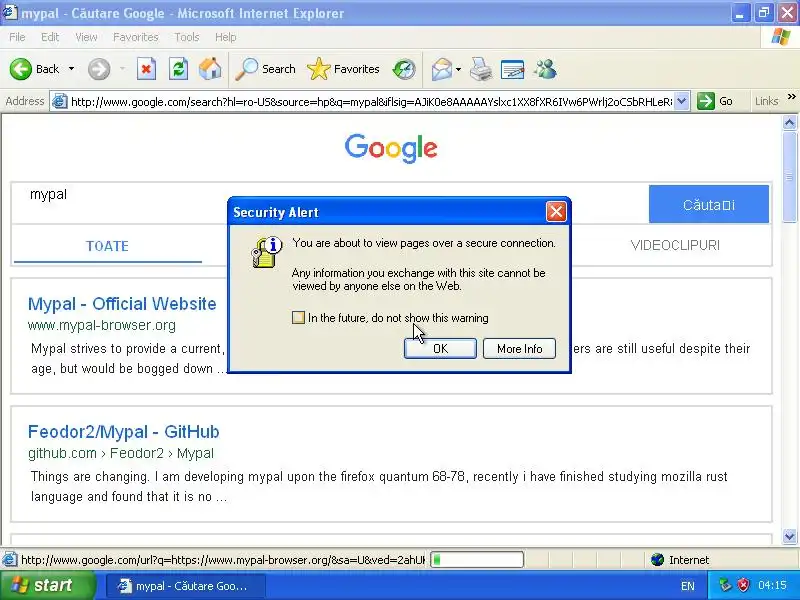This screenshot has width=800, height=600.
Task: Click the Edit page icon
Action: [513, 69]
